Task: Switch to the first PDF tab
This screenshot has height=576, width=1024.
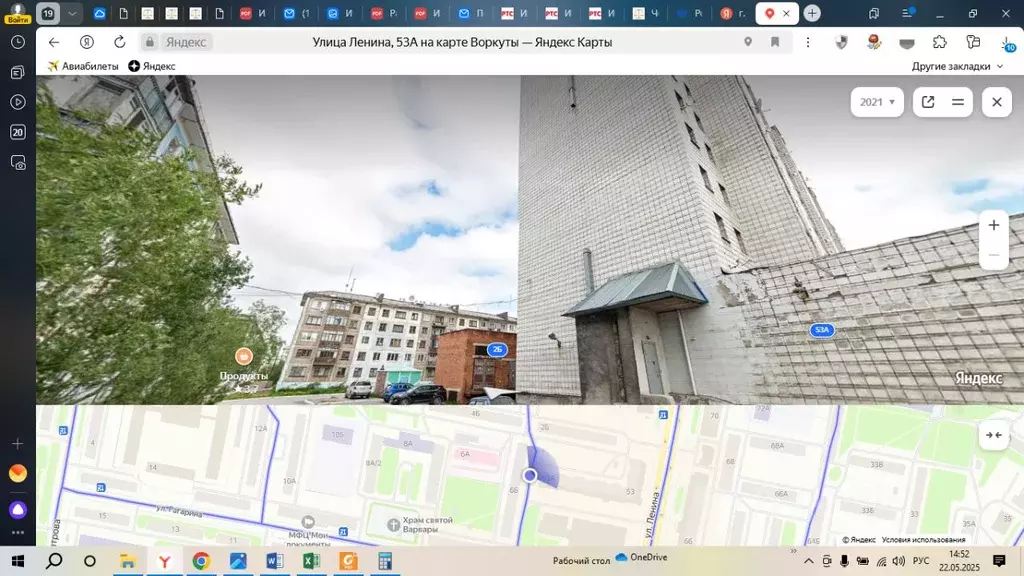Action: (252, 13)
